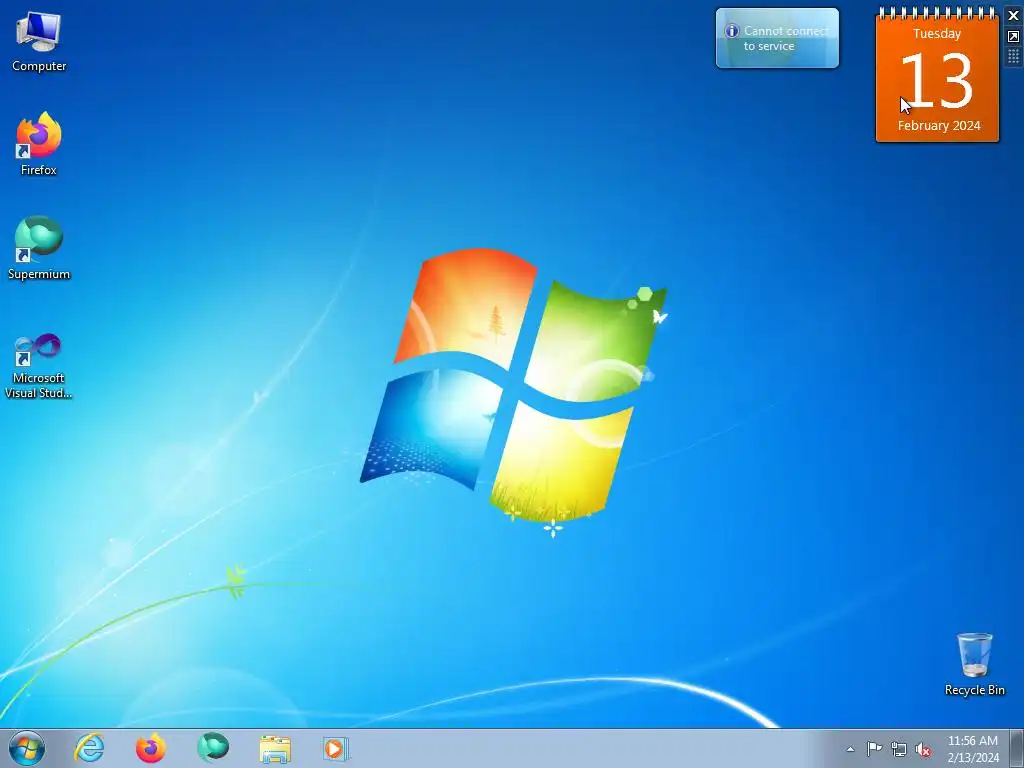Grab the calendar gadget drag handle

(1014, 57)
